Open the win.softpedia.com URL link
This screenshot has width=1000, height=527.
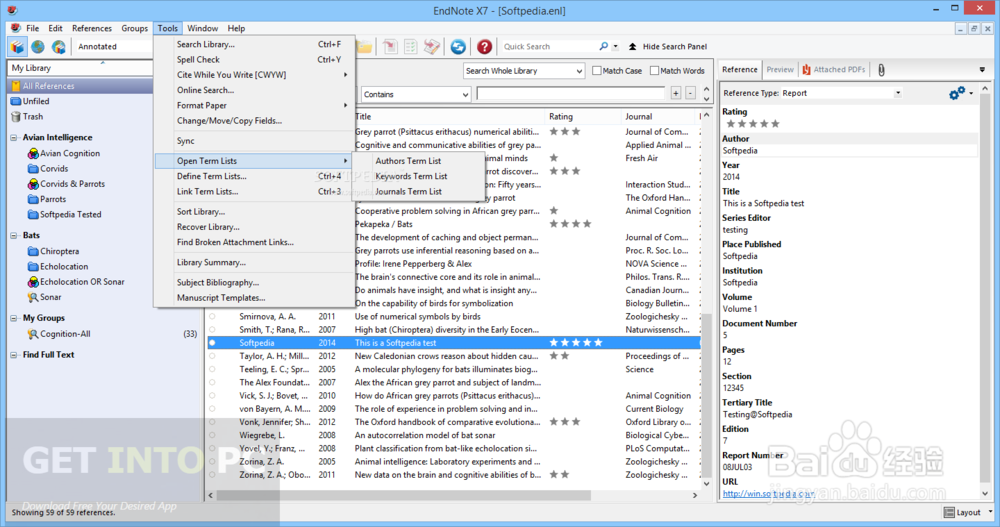pos(768,494)
